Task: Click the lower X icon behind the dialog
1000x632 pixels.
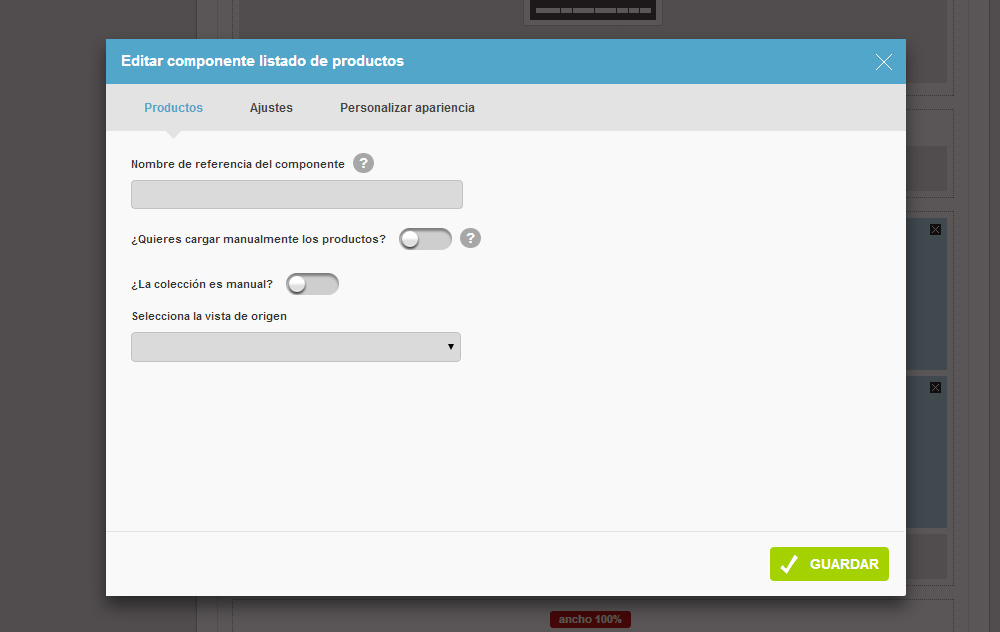Action: 935,388
